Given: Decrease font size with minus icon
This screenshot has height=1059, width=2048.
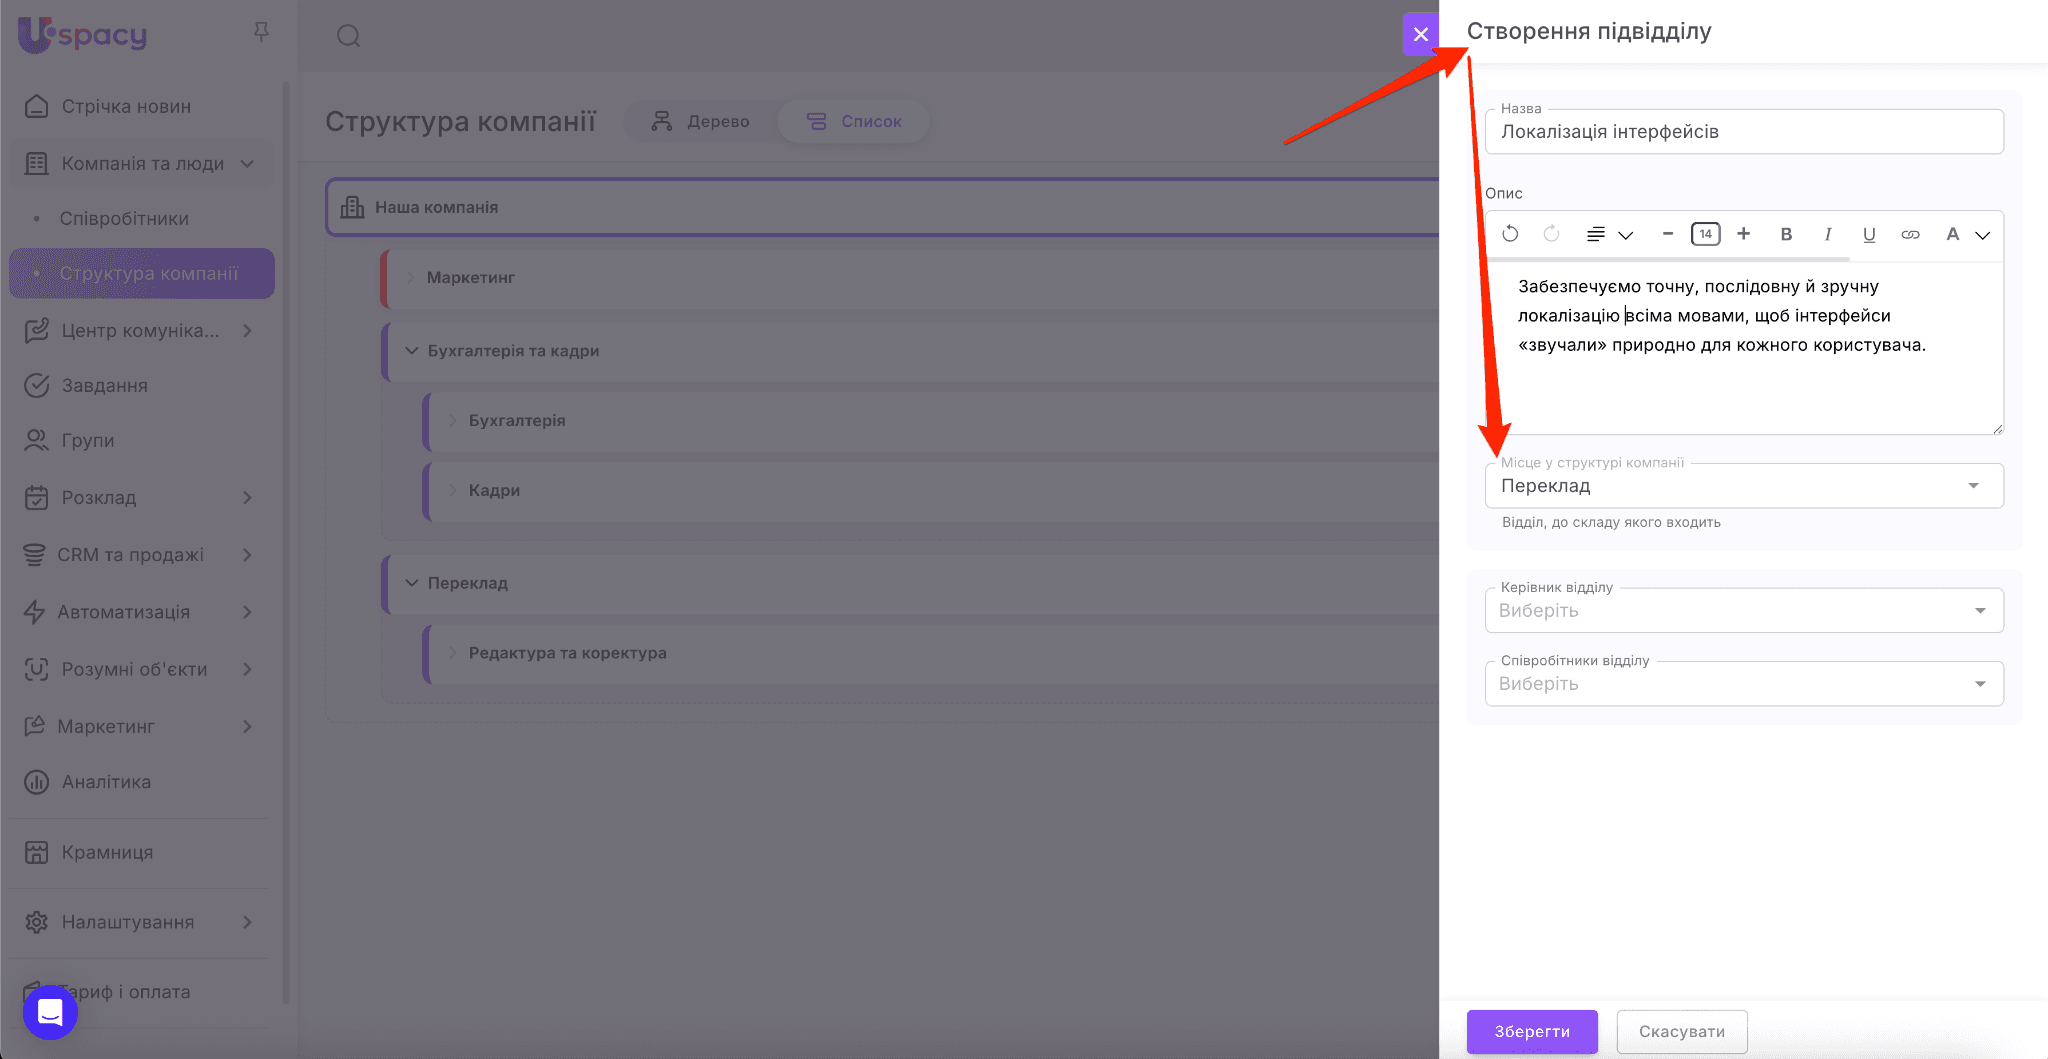Looking at the screenshot, I should pyautogui.click(x=1668, y=234).
